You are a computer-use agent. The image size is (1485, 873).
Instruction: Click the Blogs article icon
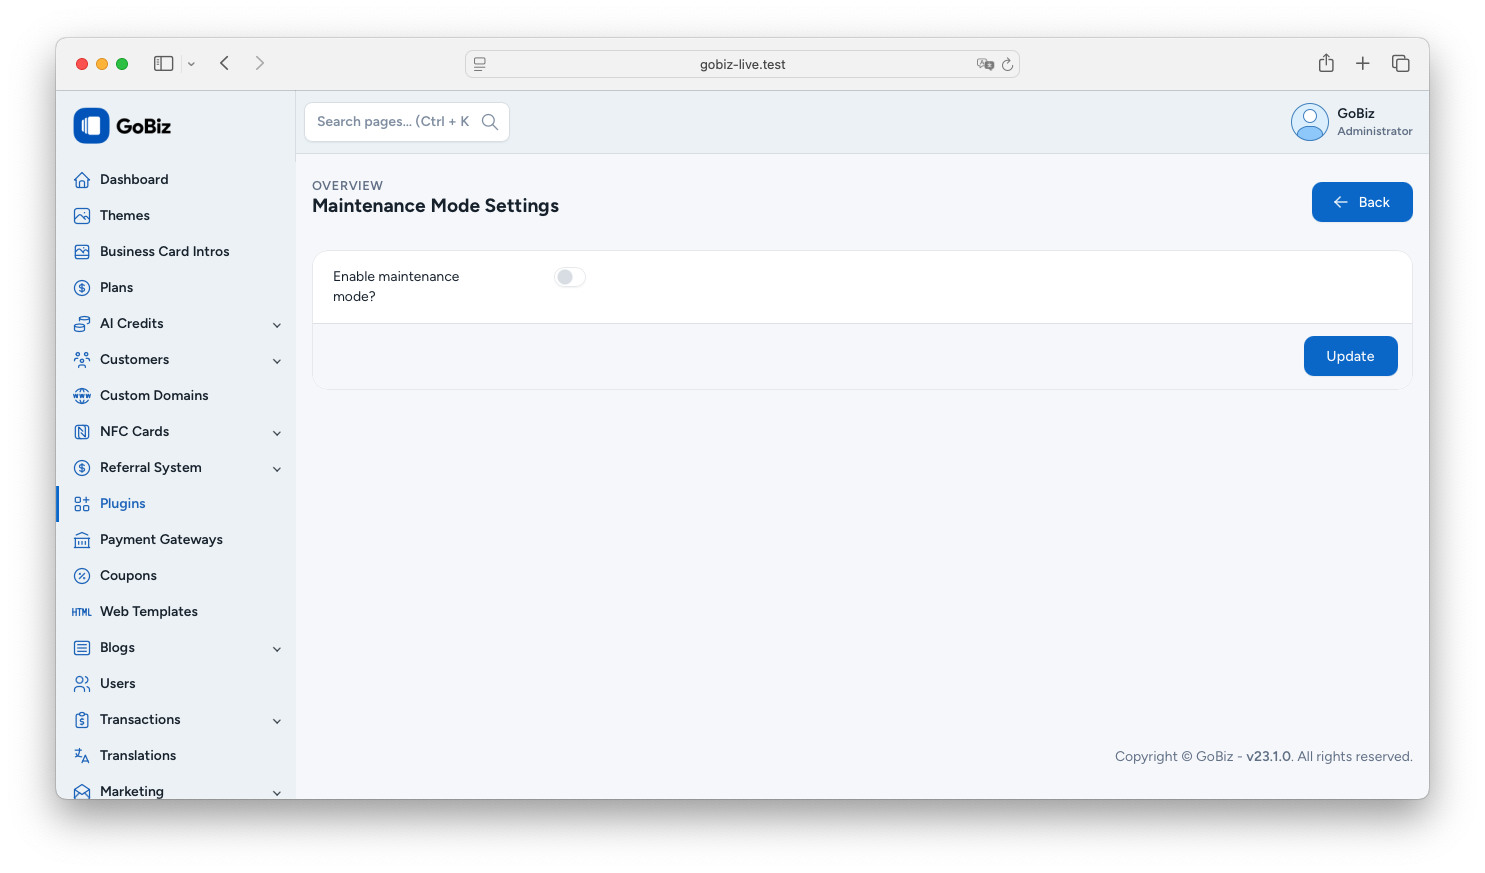tap(82, 648)
